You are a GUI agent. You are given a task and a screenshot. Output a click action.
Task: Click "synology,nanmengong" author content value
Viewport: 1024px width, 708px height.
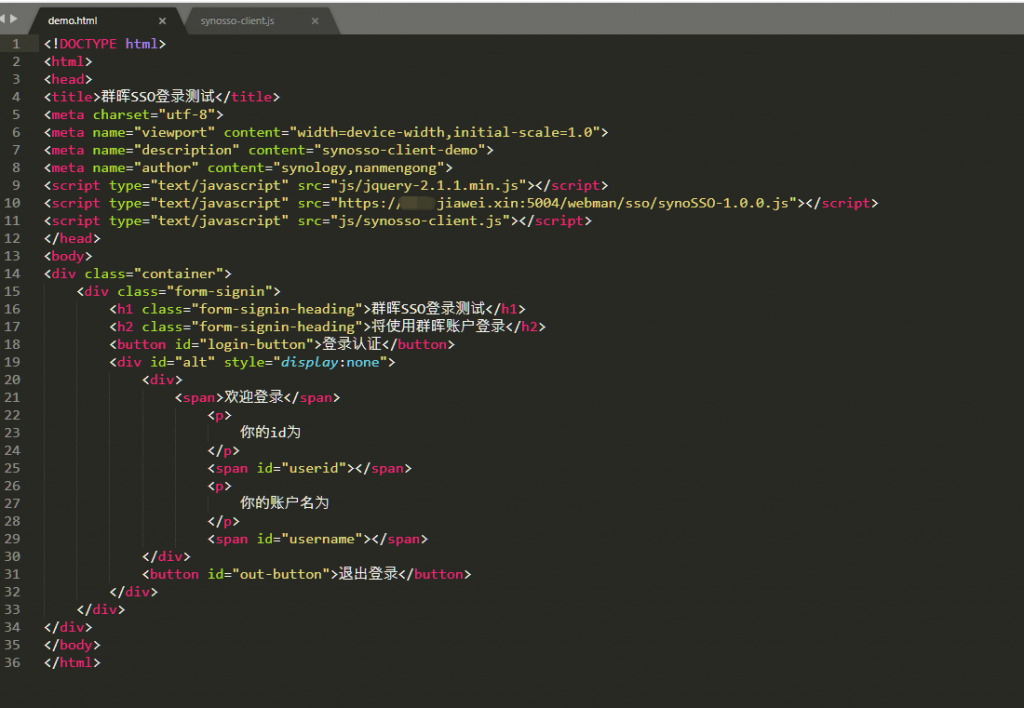[358, 168]
